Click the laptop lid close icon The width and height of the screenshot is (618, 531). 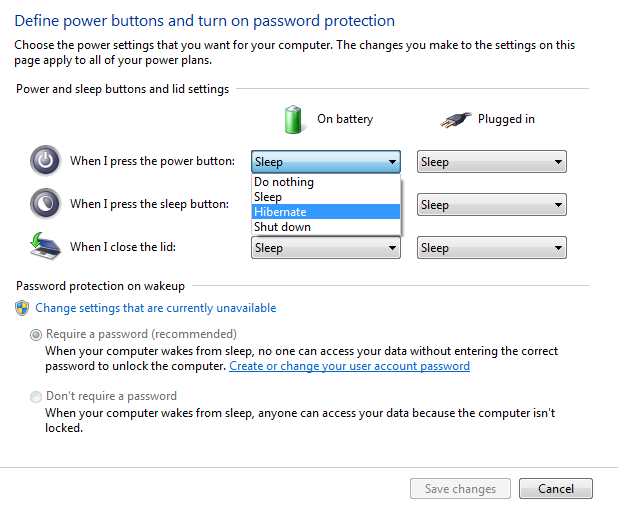[x=45, y=246]
